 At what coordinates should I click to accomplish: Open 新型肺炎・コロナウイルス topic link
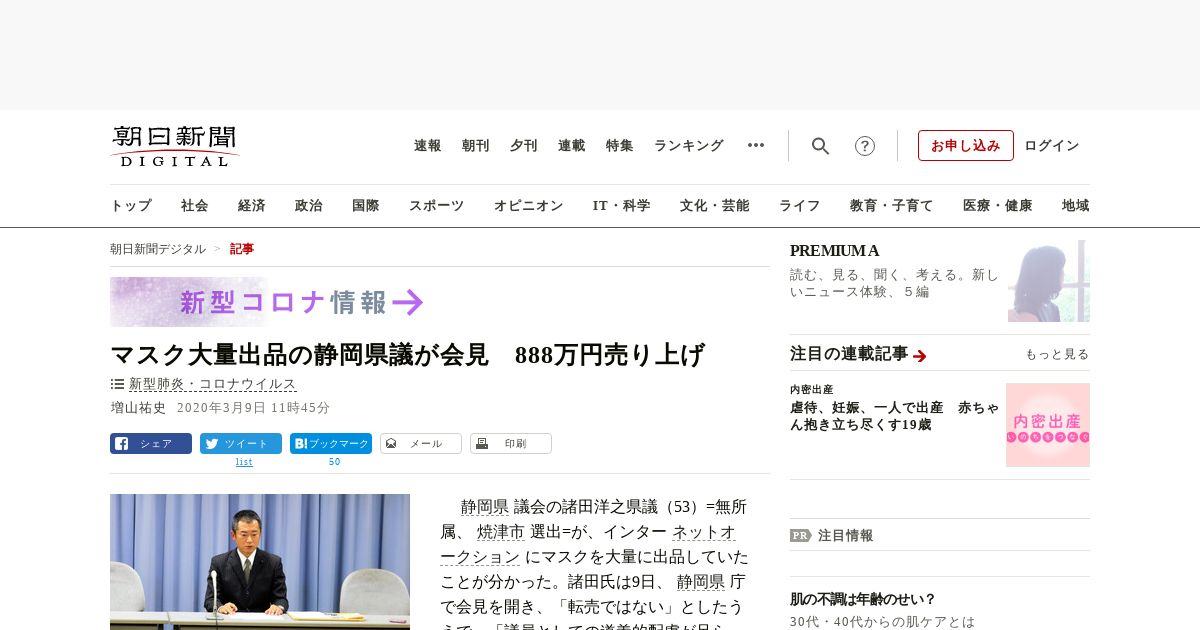(x=213, y=384)
